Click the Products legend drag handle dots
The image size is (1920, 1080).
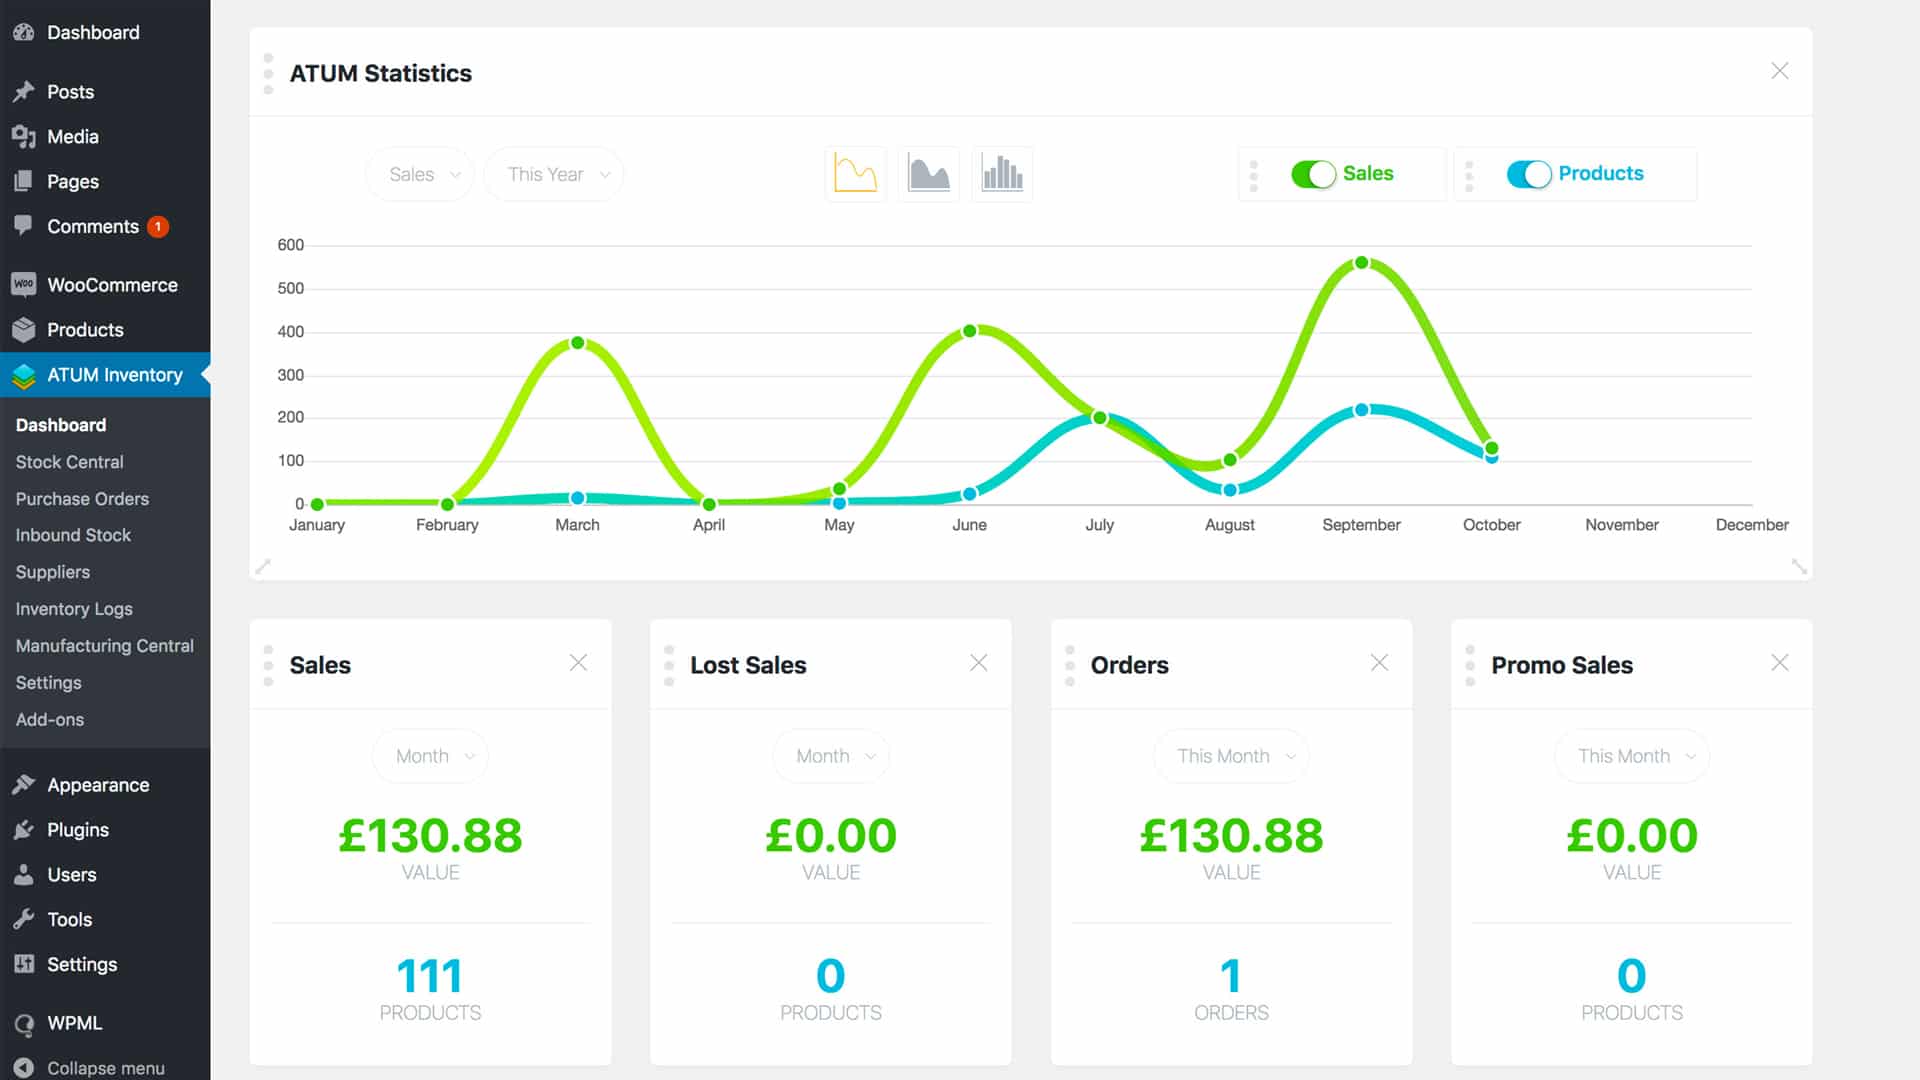[x=1469, y=176]
